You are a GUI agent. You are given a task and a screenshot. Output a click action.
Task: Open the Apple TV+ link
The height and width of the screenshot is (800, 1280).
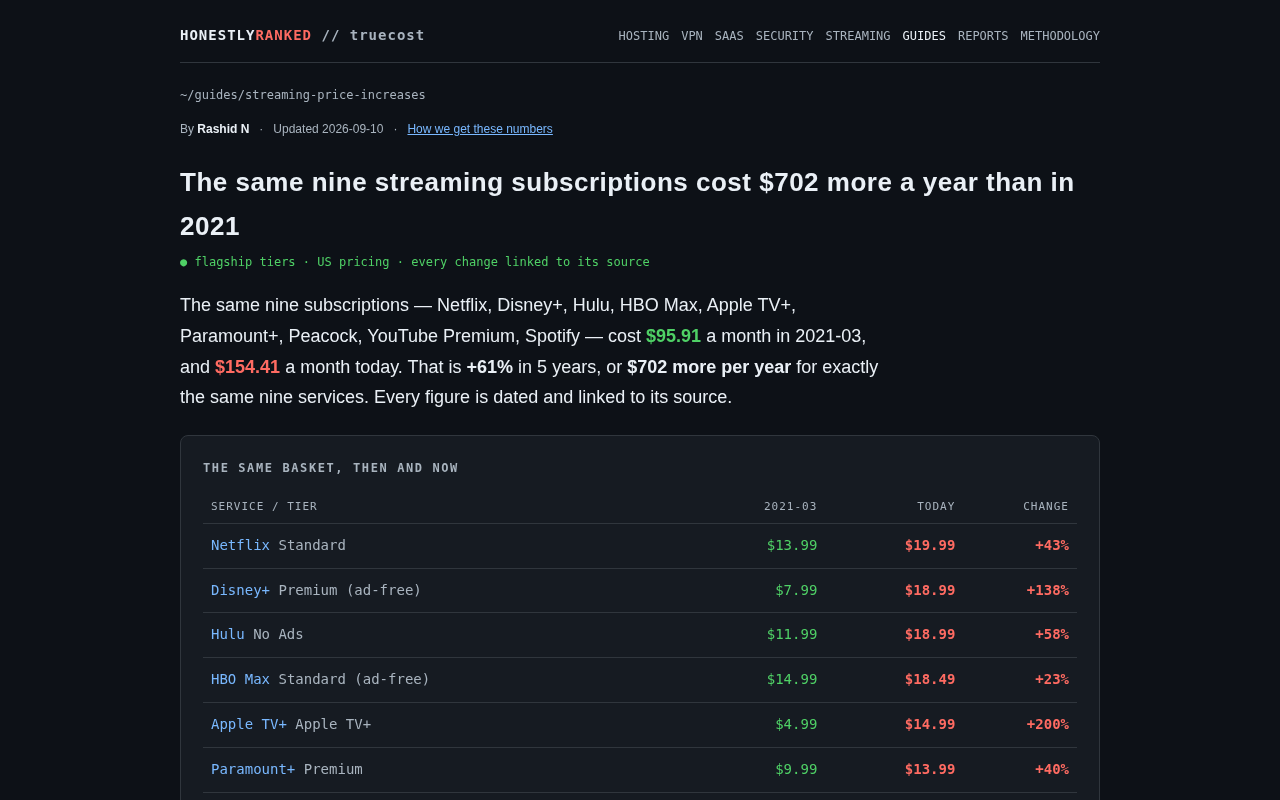click(249, 724)
